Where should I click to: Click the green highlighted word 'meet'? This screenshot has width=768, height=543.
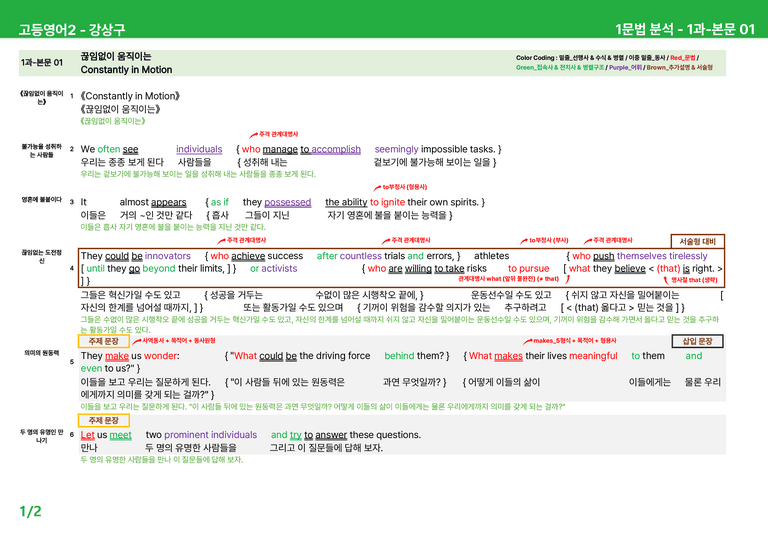tap(120, 435)
